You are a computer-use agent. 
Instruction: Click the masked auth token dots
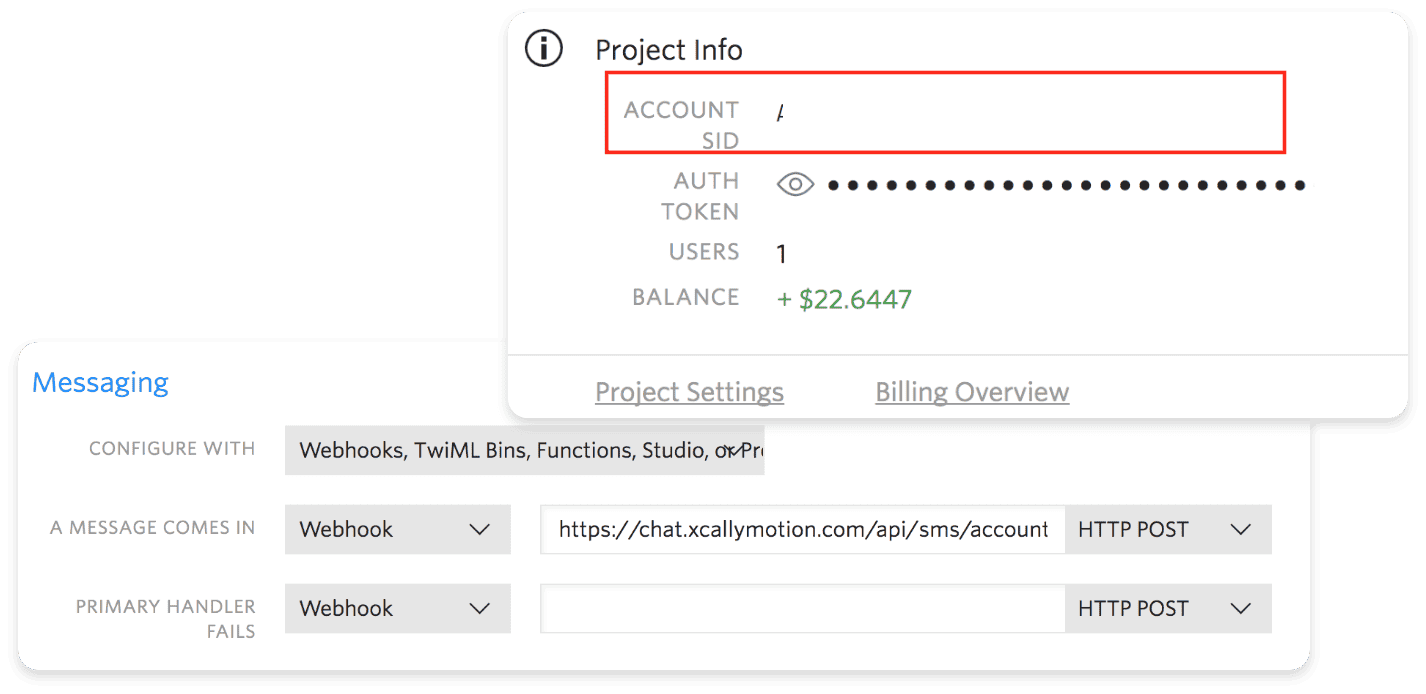[x=1067, y=185]
